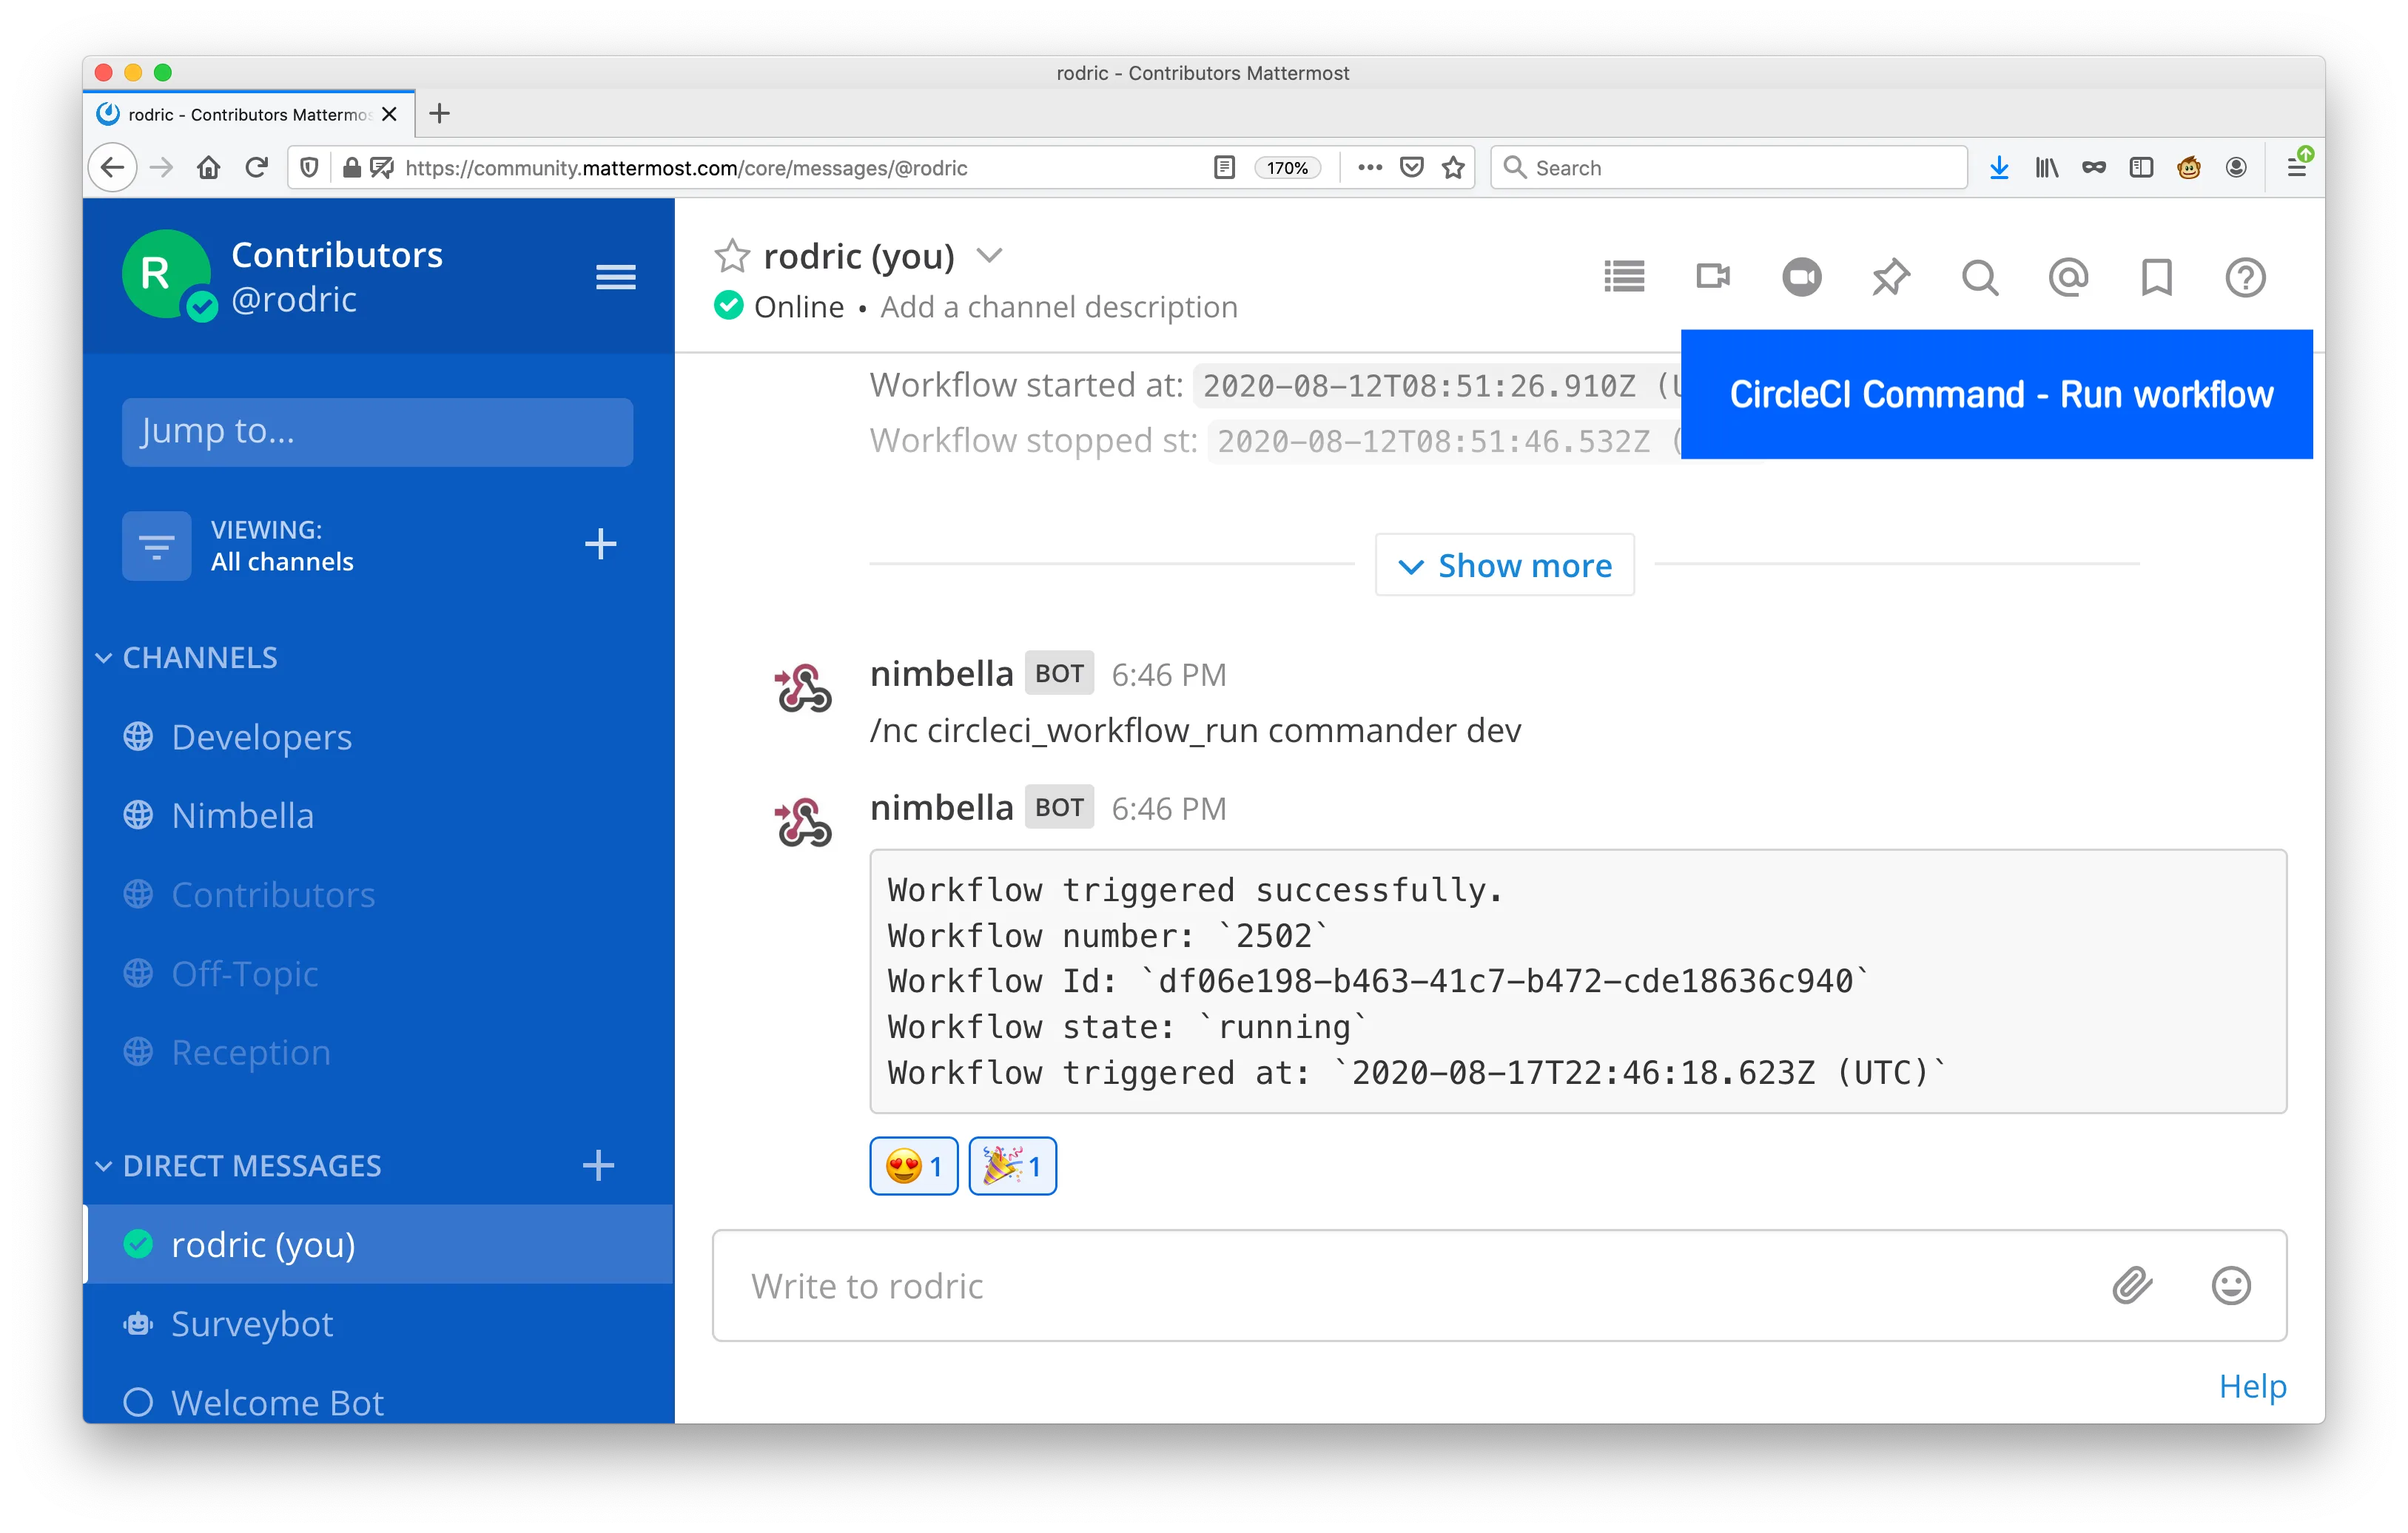Open message search in channel header

point(1980,277)
